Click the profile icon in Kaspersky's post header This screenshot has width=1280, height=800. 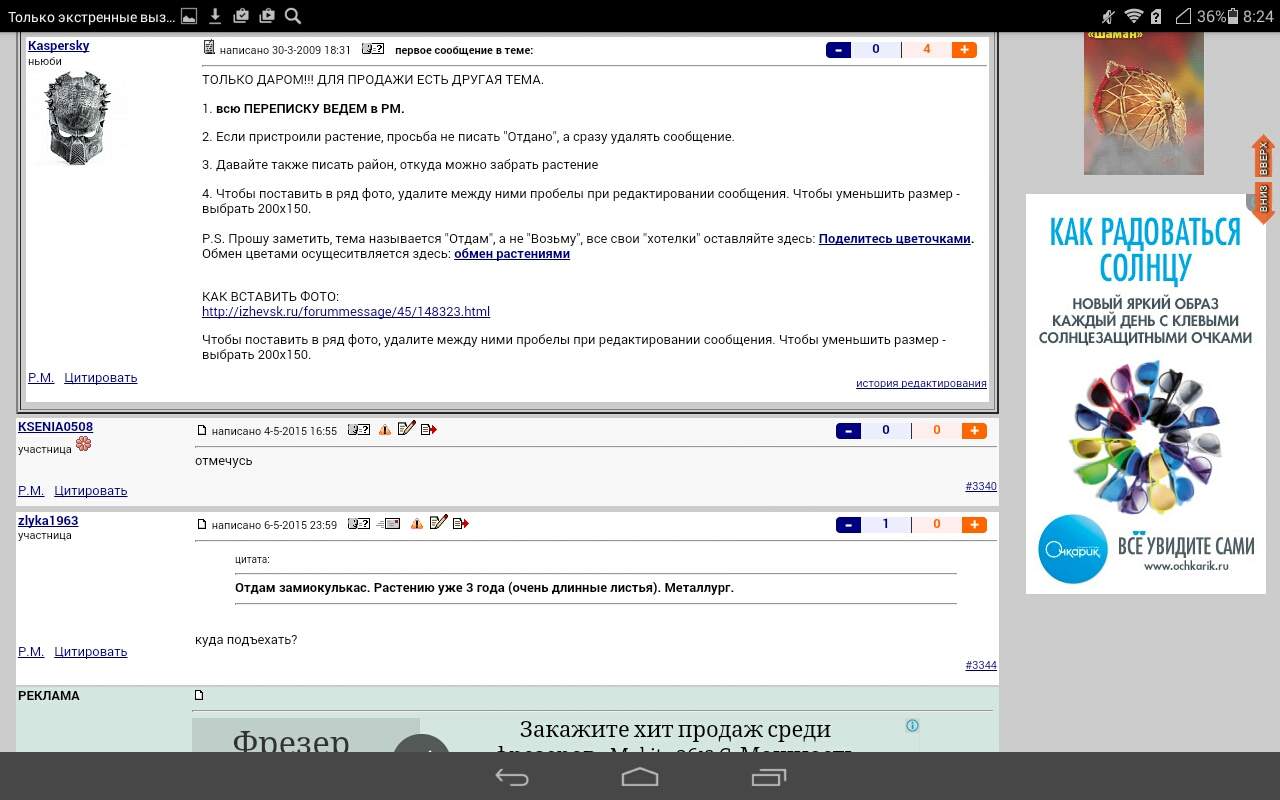[x=373, y=49]
